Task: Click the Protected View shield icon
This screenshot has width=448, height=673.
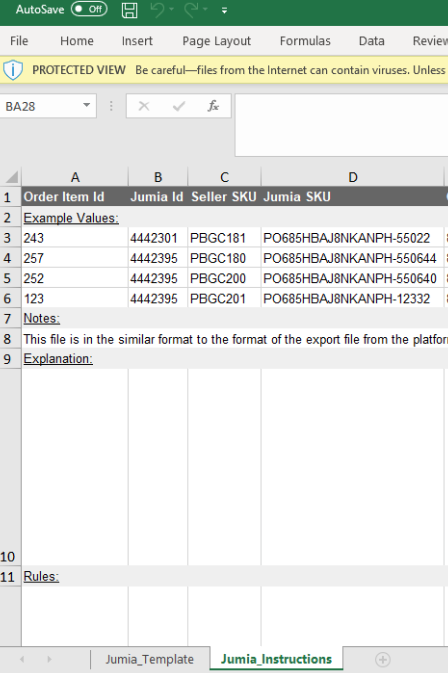Action: pos(13,70)
